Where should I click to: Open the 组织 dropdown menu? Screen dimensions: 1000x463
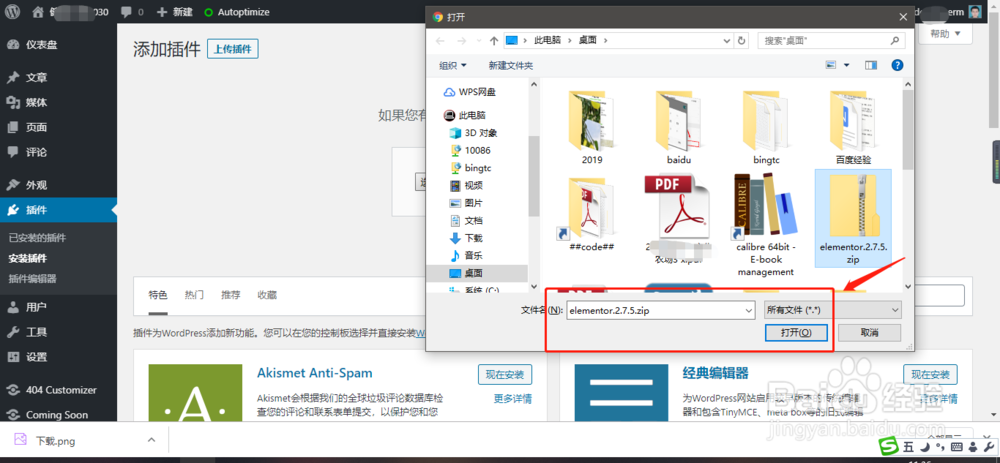(453, 65)
